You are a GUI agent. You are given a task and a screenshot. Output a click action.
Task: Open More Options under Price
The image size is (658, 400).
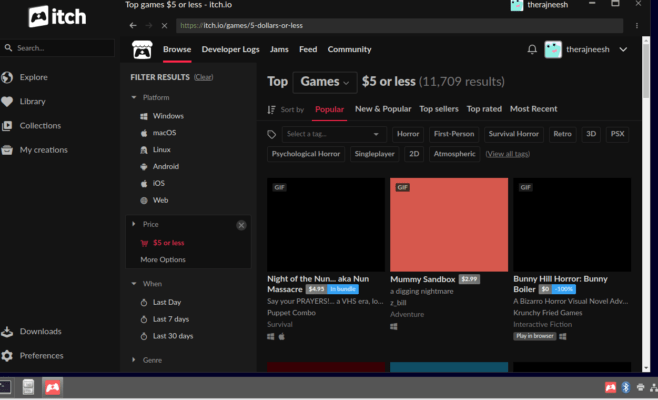pyautogui.click(x=163, y=260)
